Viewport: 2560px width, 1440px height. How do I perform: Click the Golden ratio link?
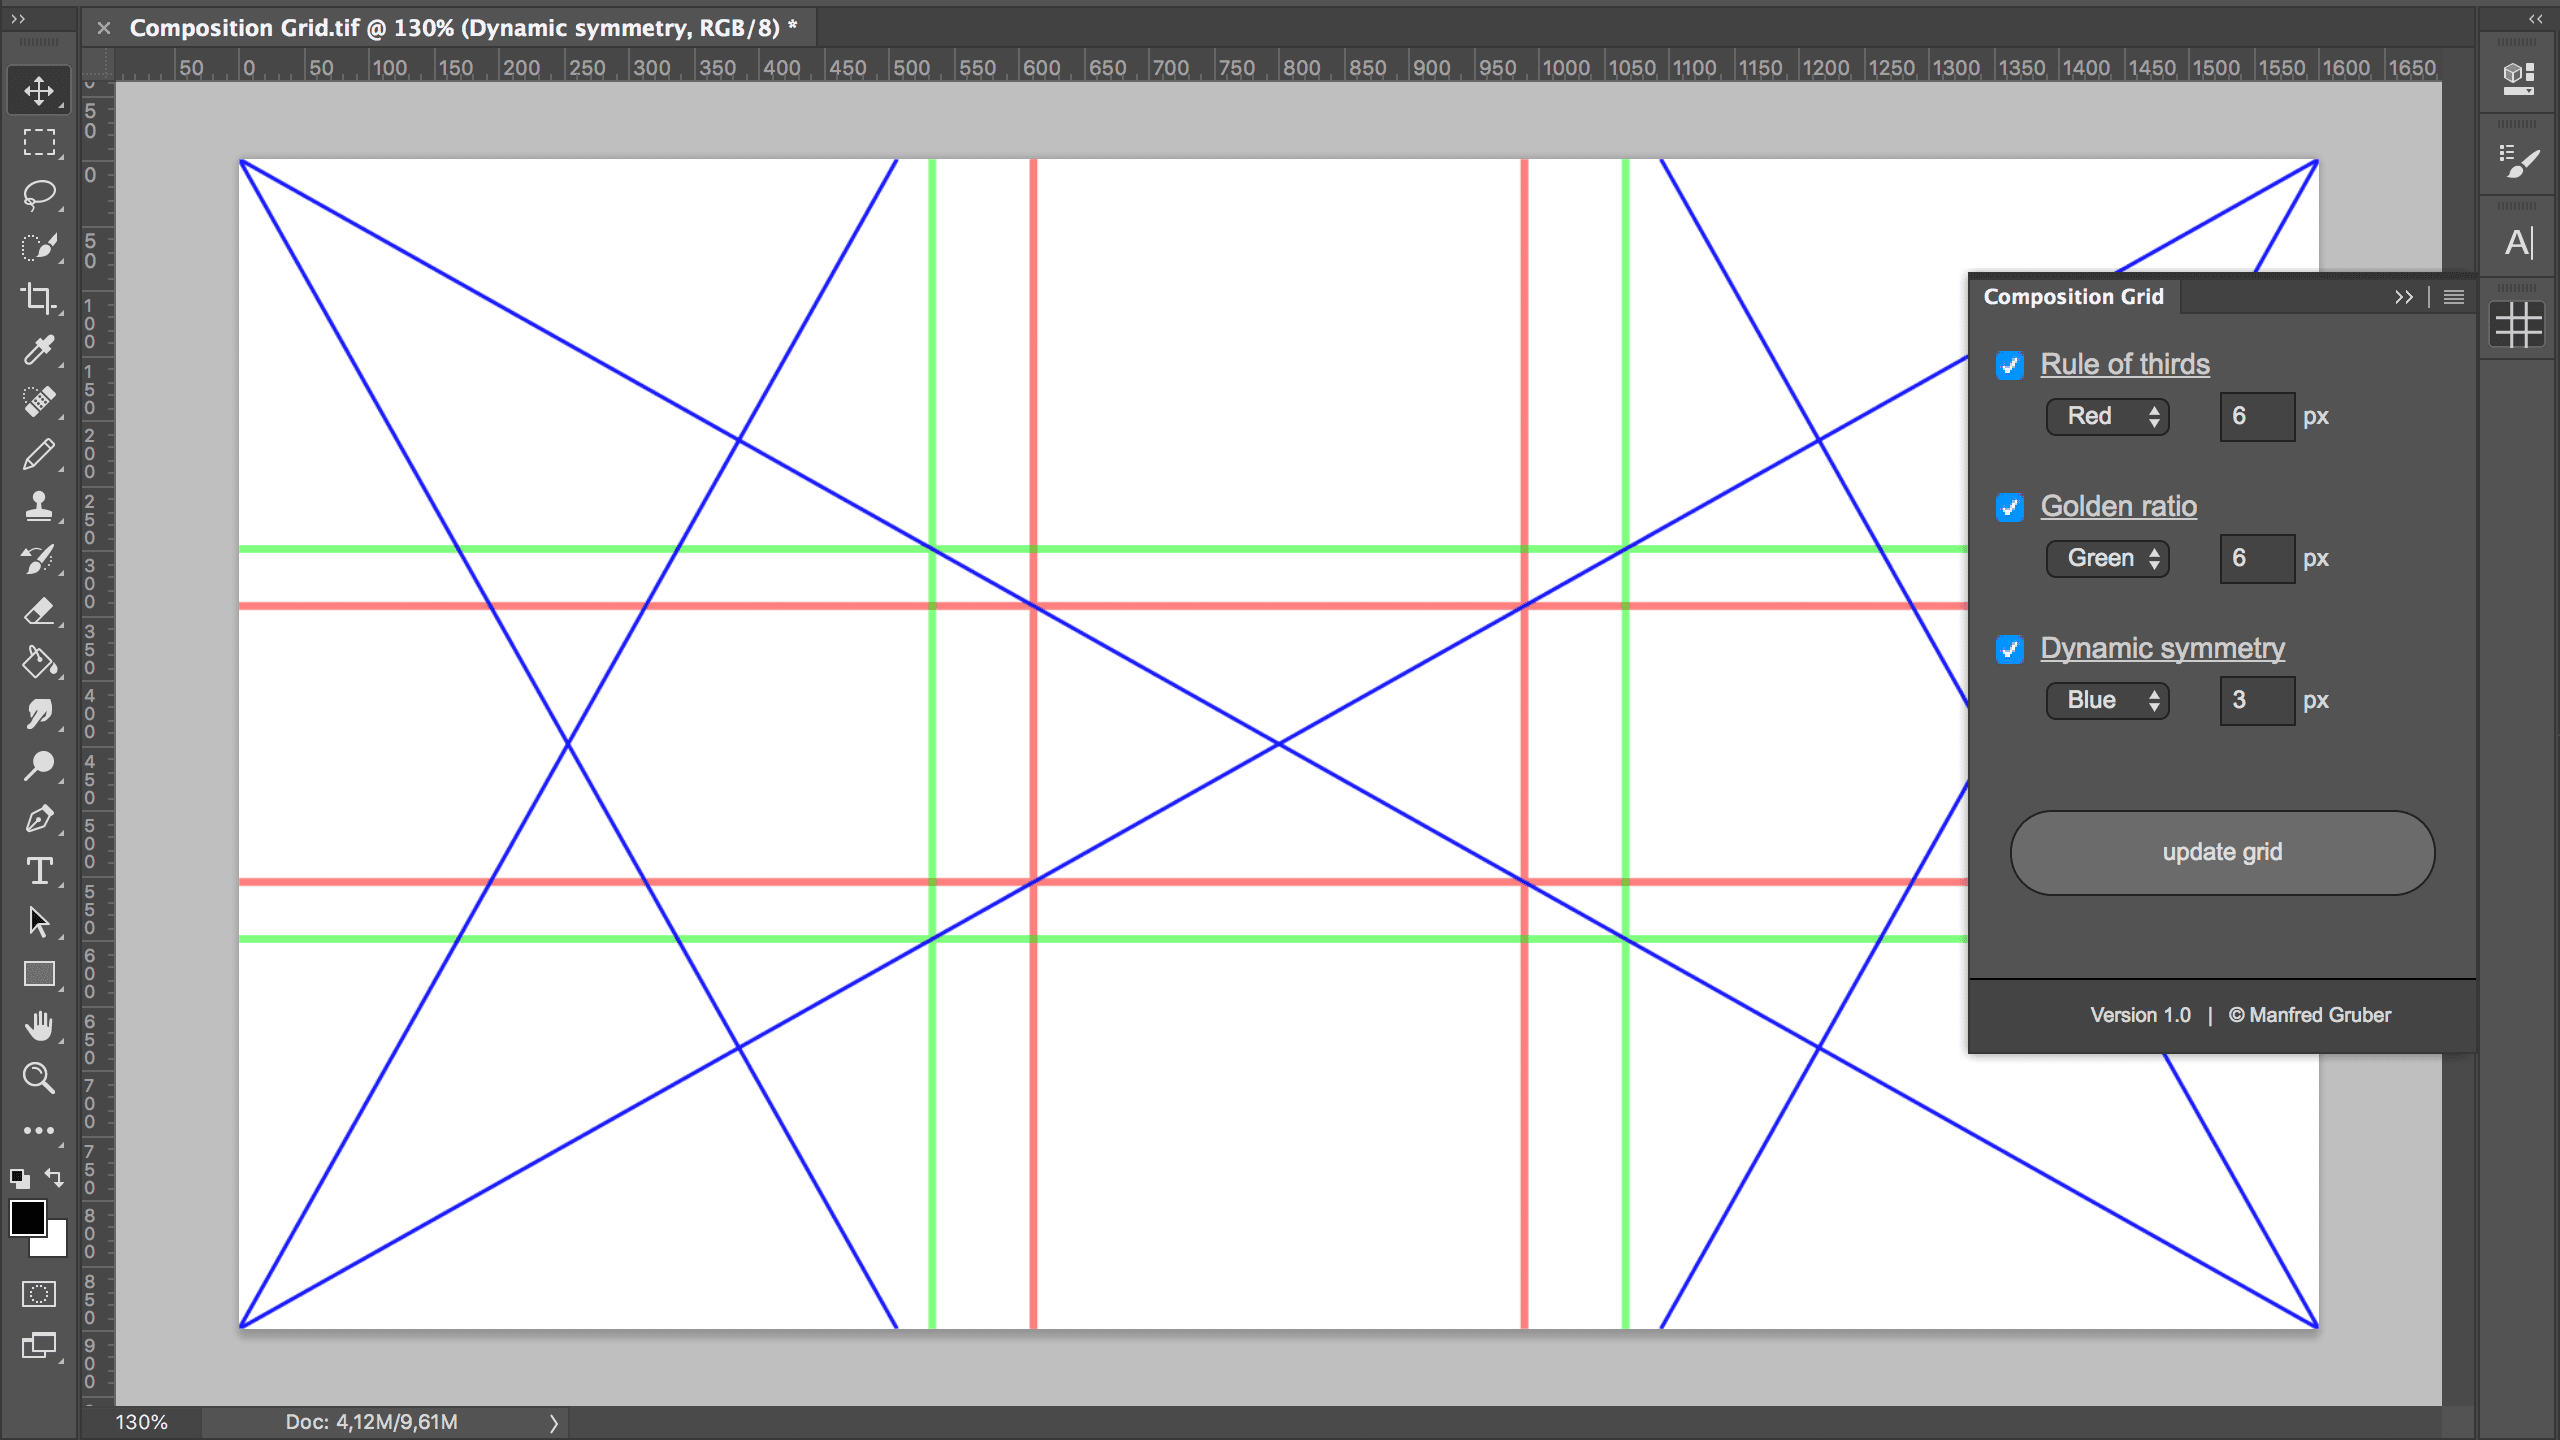pos(2118,506)
